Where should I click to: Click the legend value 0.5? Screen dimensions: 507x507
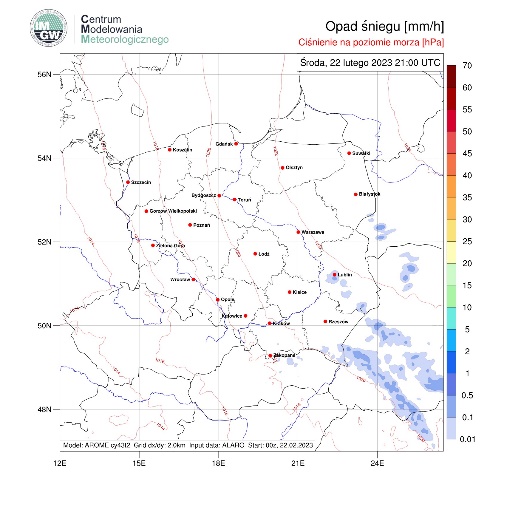pyautogui.click(x=467, y=395)
